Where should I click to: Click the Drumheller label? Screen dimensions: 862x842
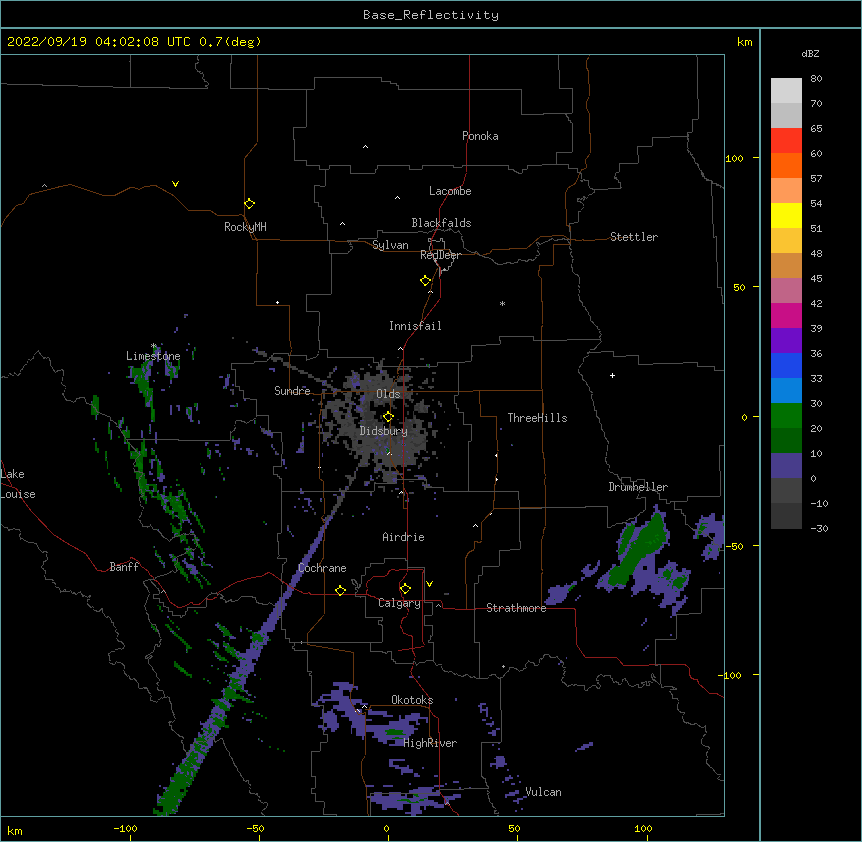[638, 487]
